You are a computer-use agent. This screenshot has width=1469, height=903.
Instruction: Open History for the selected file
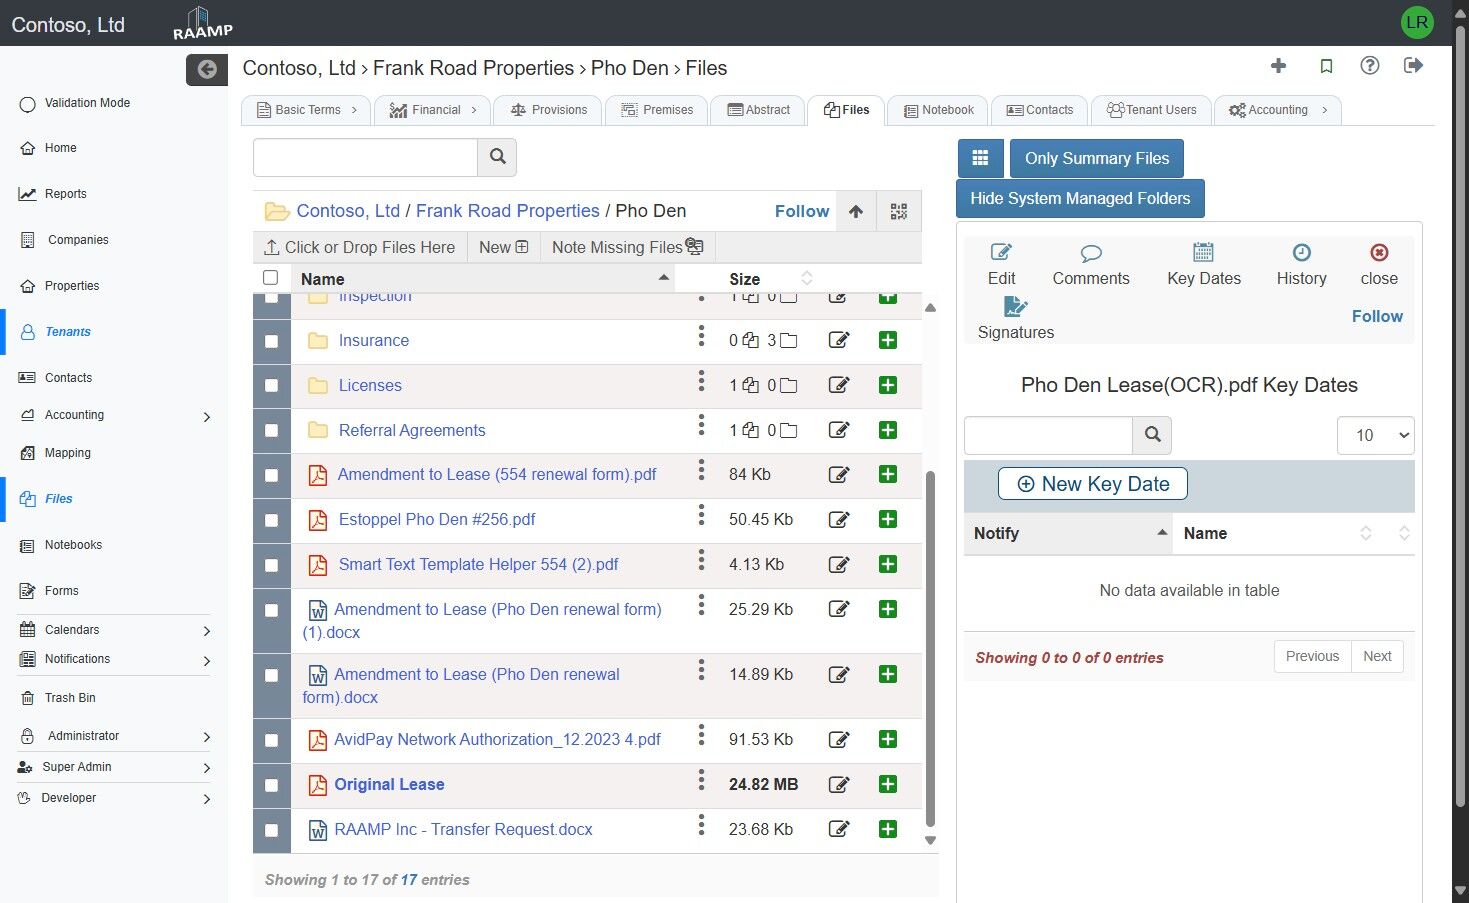[x=1301, y=264]
